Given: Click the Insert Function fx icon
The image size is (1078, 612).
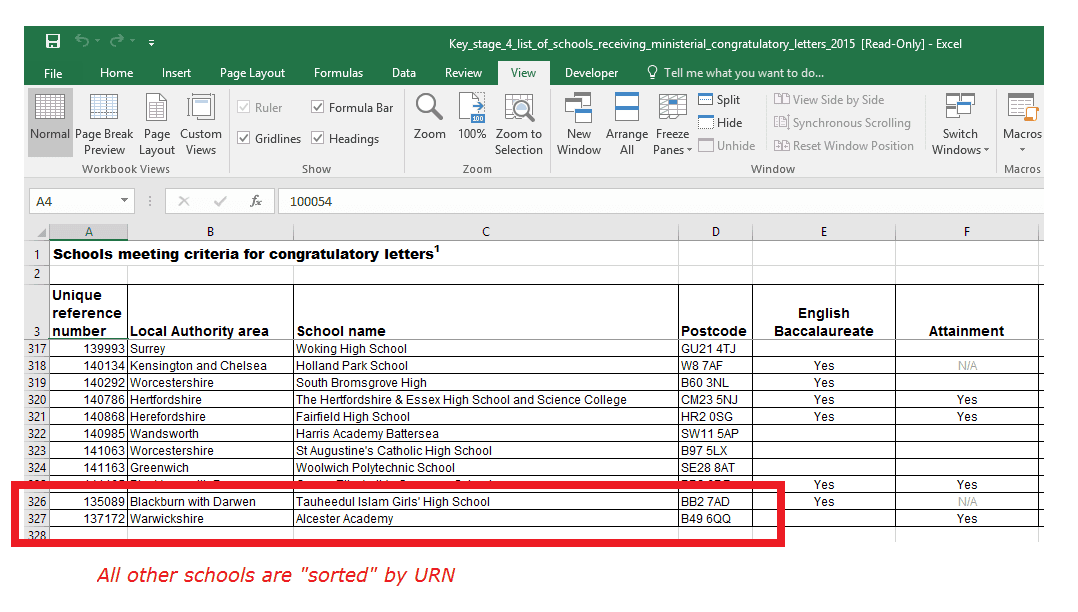Looking at the screenshot, I should tap(256, 201).
